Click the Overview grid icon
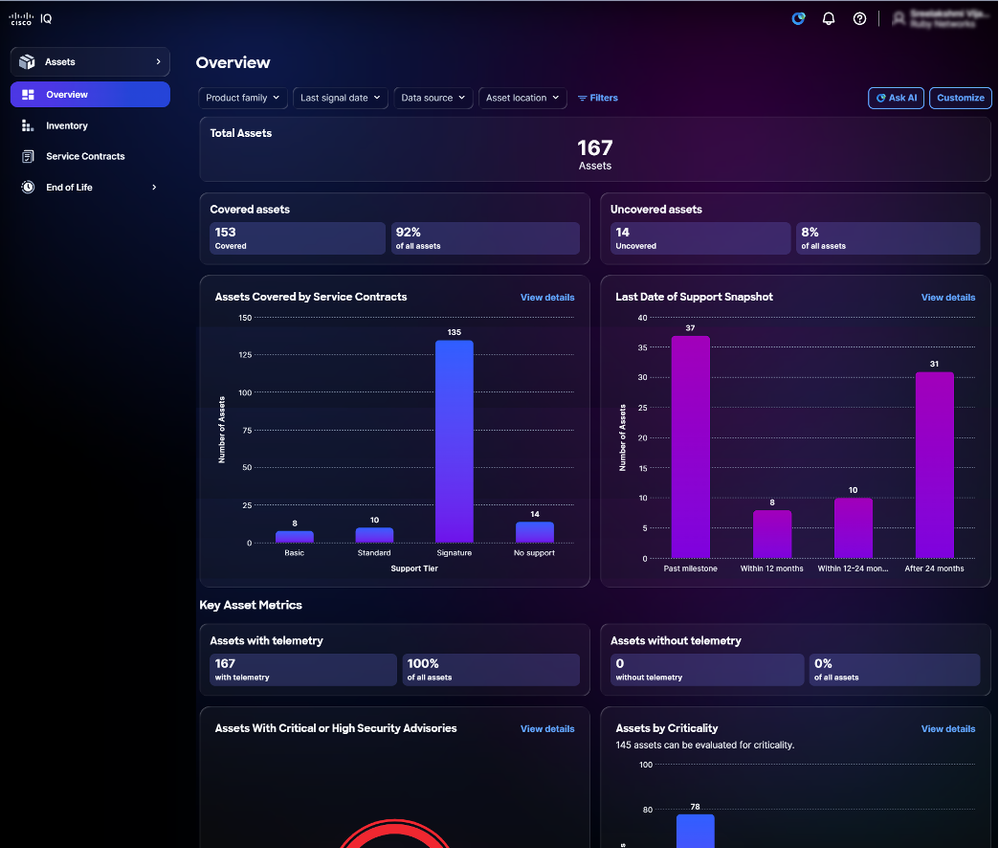999x848 pixels. pyautogui.click(x=28, y=94)
